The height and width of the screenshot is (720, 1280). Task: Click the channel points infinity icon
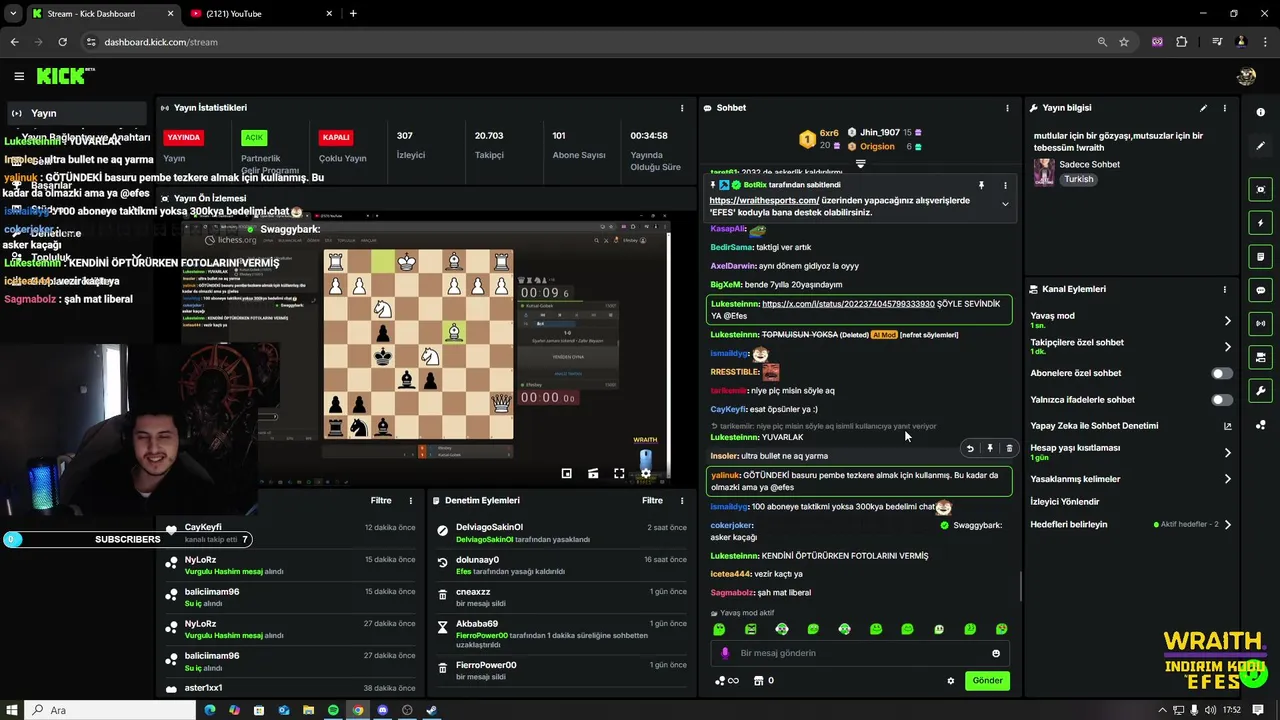(x=726, y=681)
